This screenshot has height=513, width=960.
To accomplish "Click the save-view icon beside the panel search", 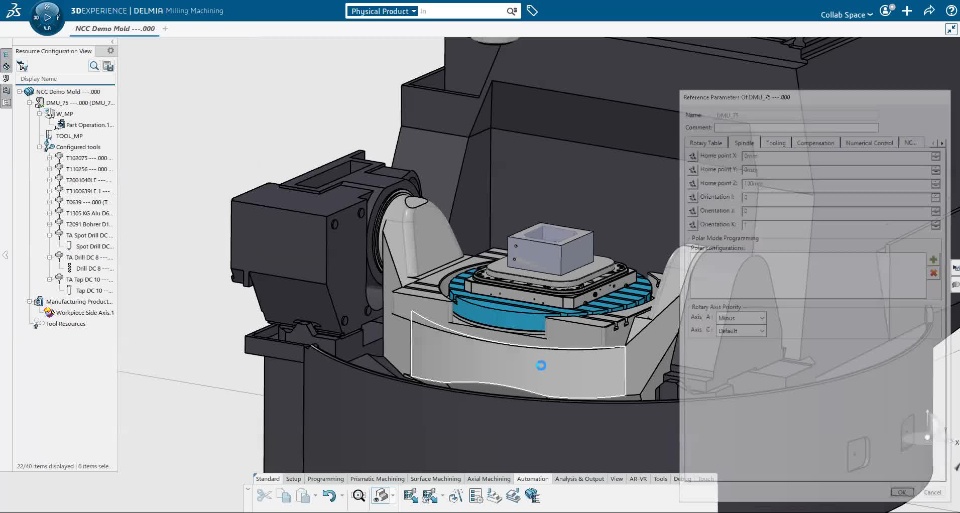I will click(108, 66).
